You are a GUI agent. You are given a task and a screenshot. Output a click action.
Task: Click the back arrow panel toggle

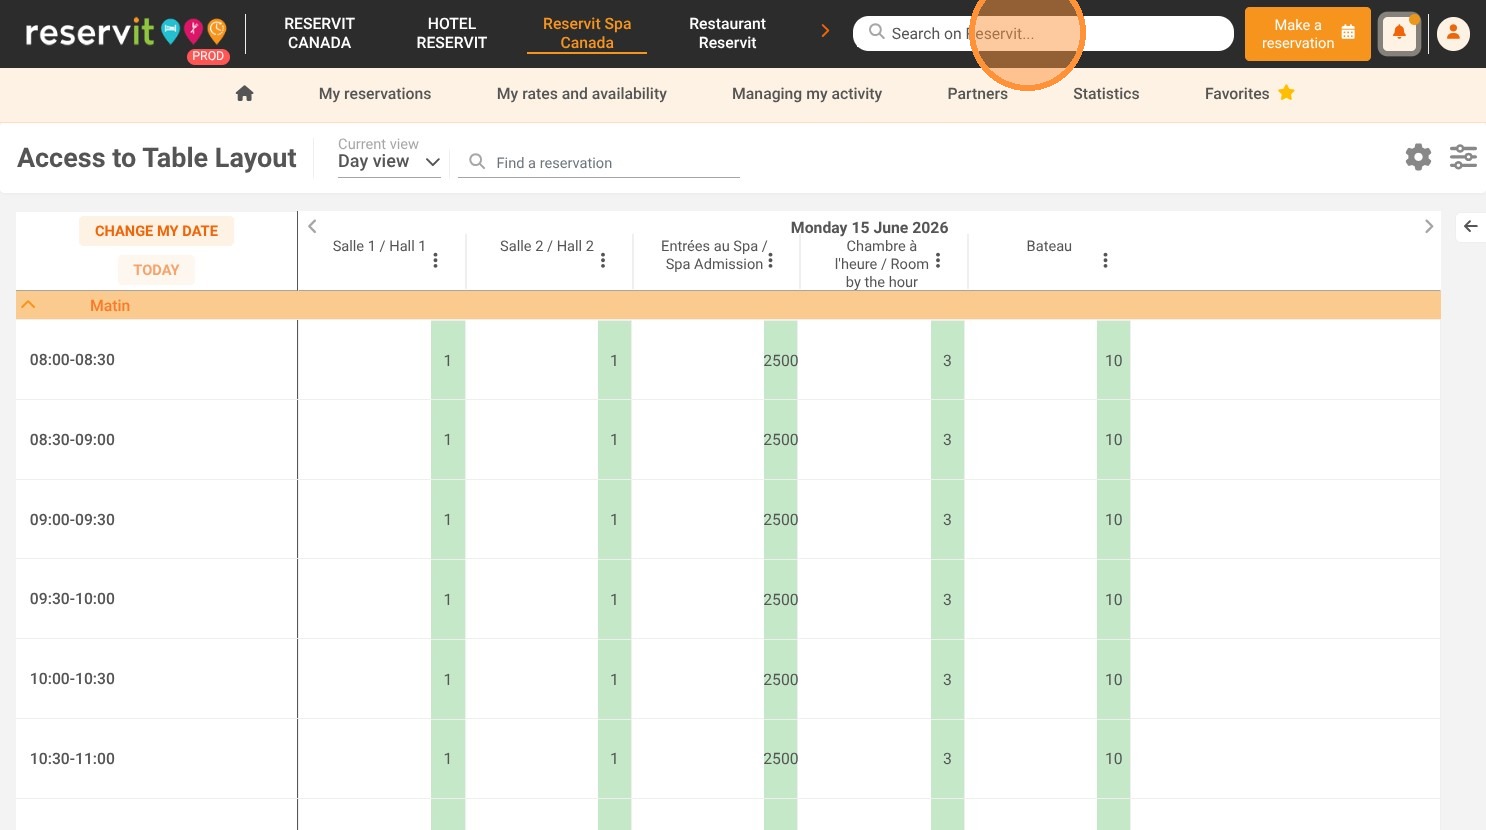[1470, 226]
